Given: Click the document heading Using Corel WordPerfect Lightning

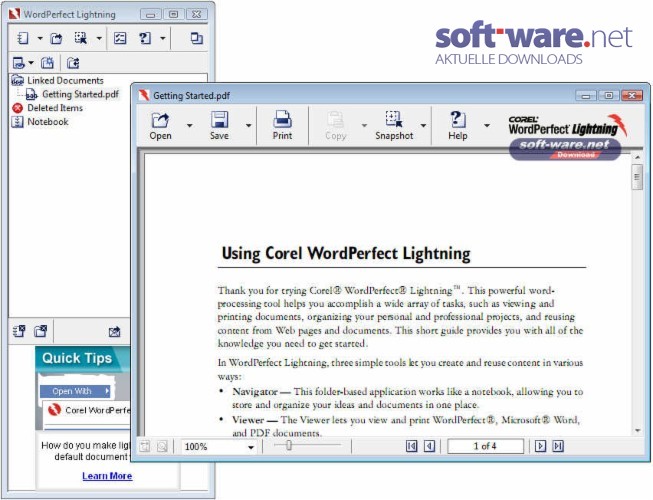Looking at the screenshot, I should 346,253.
